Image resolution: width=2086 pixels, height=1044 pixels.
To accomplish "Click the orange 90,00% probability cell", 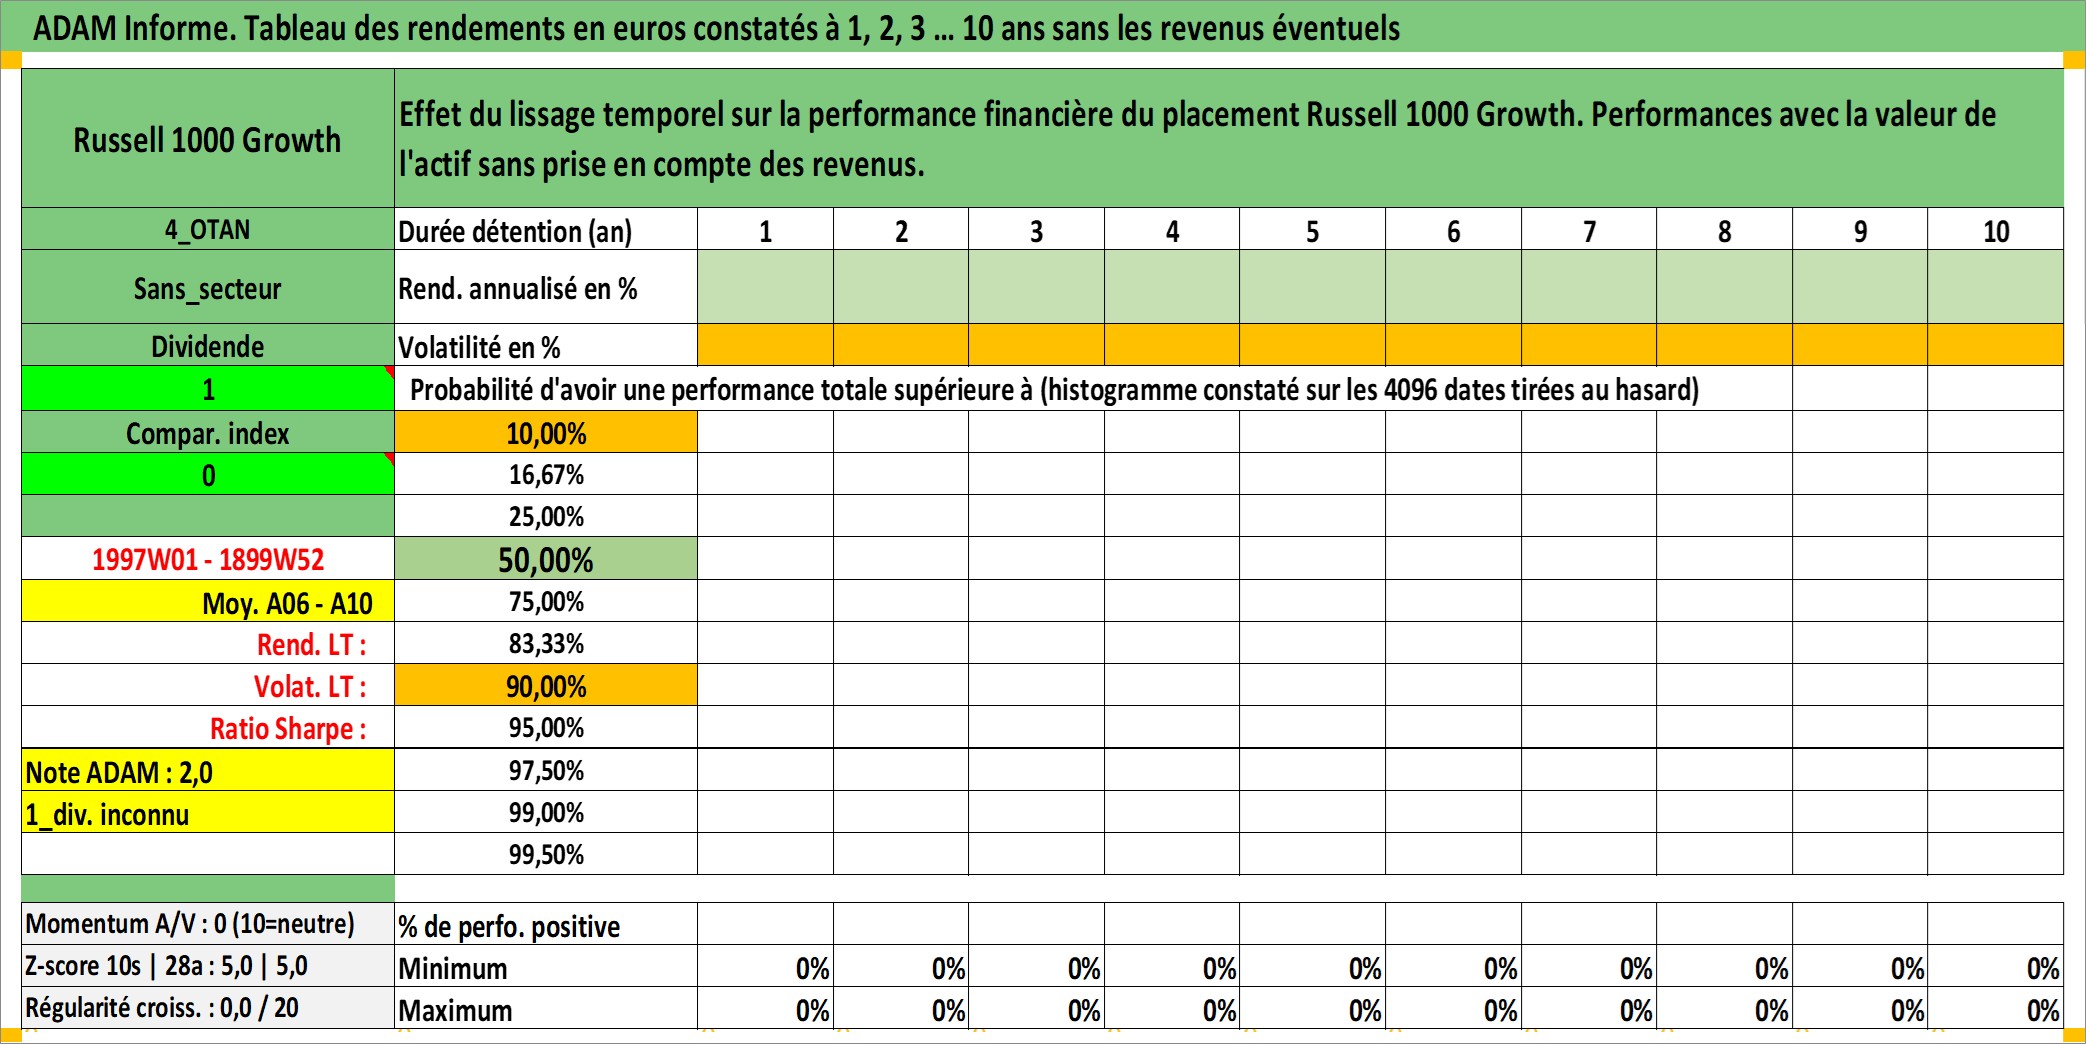I will coord(546,685).
